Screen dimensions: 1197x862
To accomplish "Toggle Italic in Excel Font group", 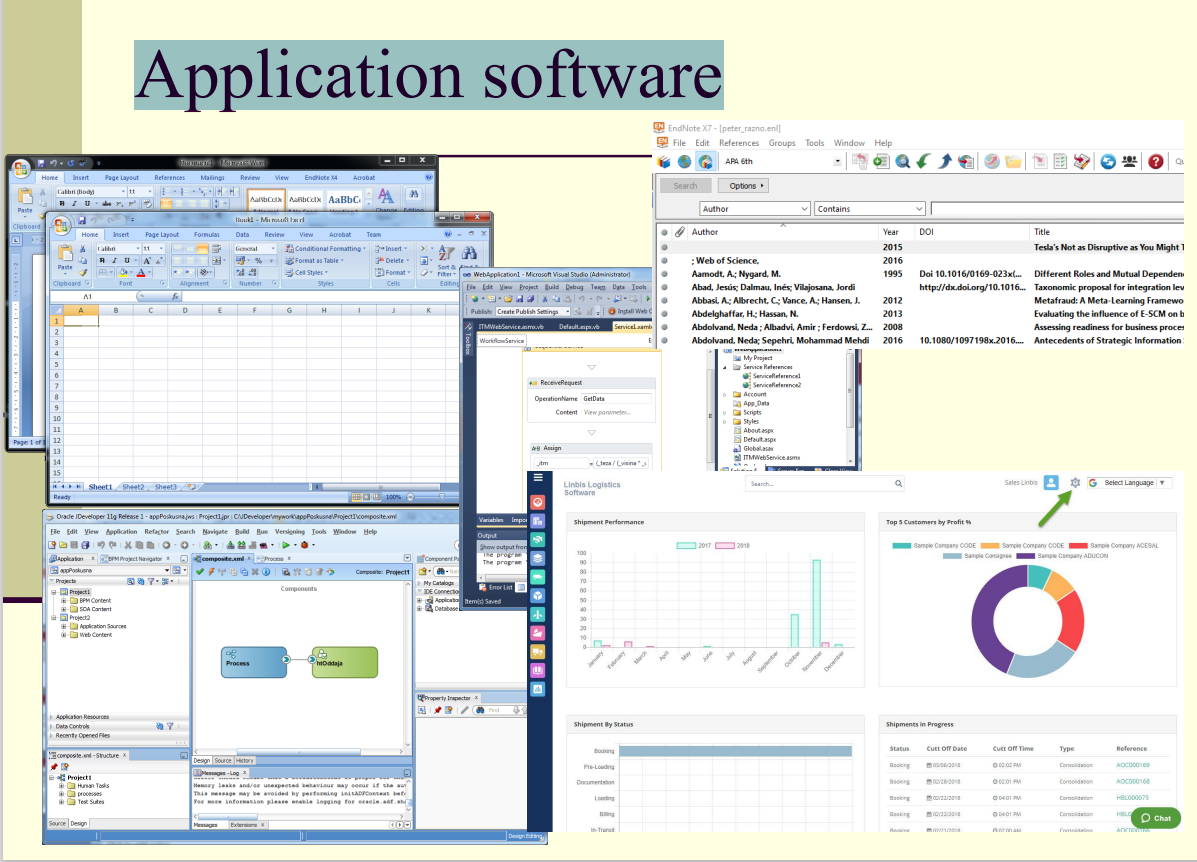I will point(115,260).
